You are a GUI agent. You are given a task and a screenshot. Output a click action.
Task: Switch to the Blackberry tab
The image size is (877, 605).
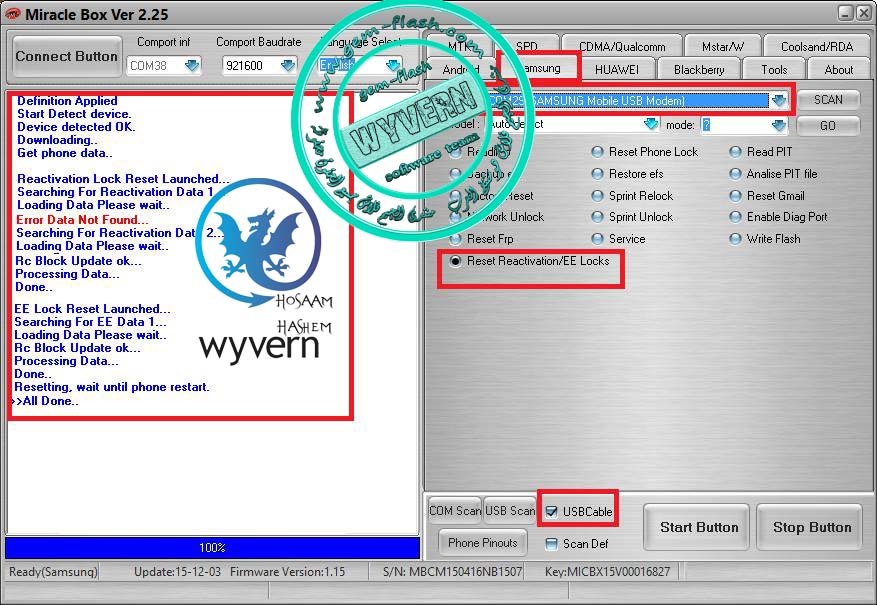699,69
